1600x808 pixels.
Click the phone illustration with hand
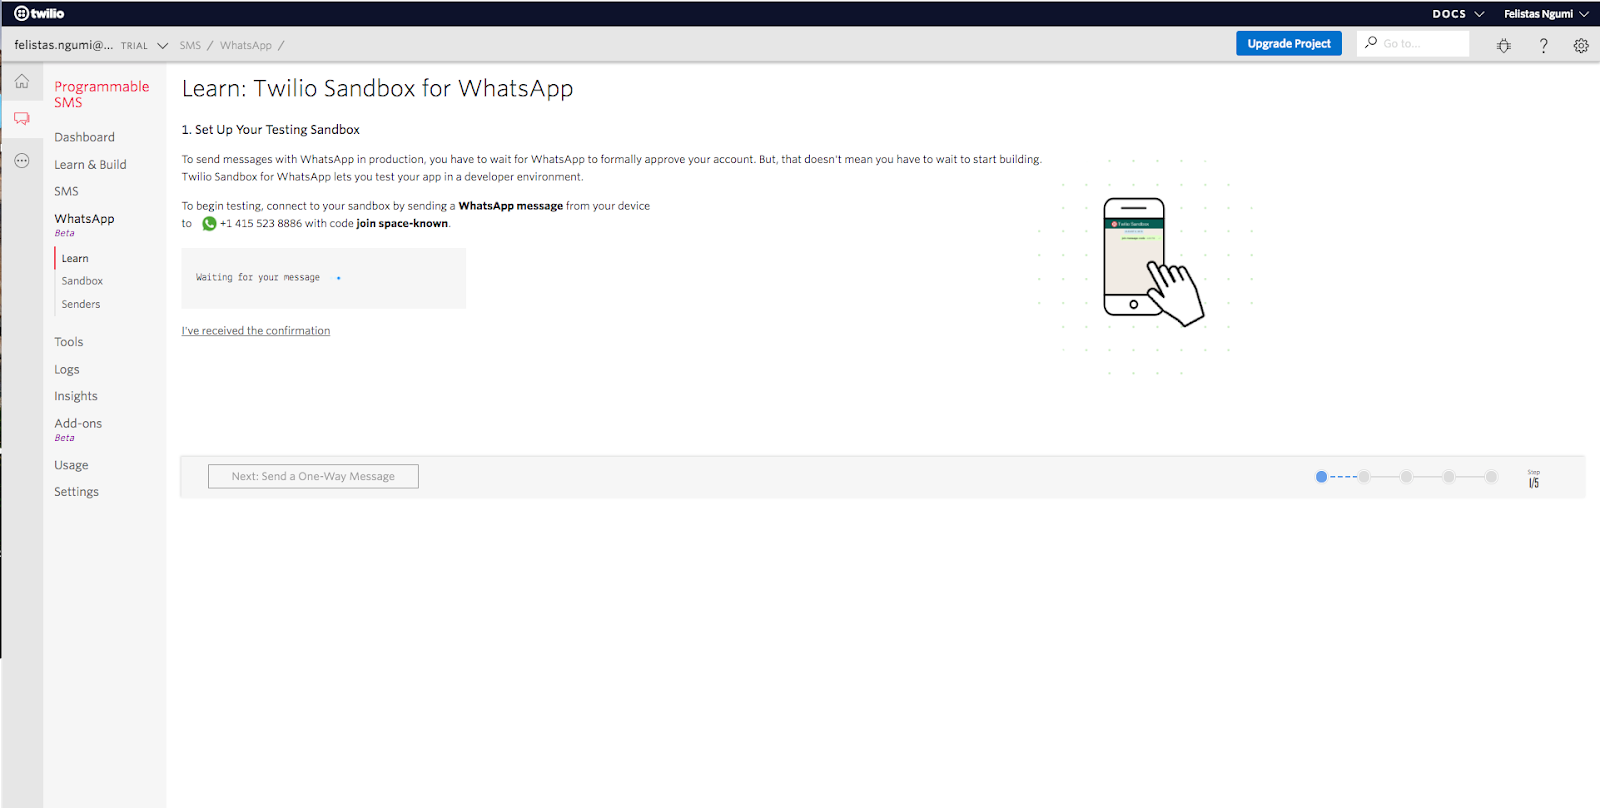(x=1153, y=262)
